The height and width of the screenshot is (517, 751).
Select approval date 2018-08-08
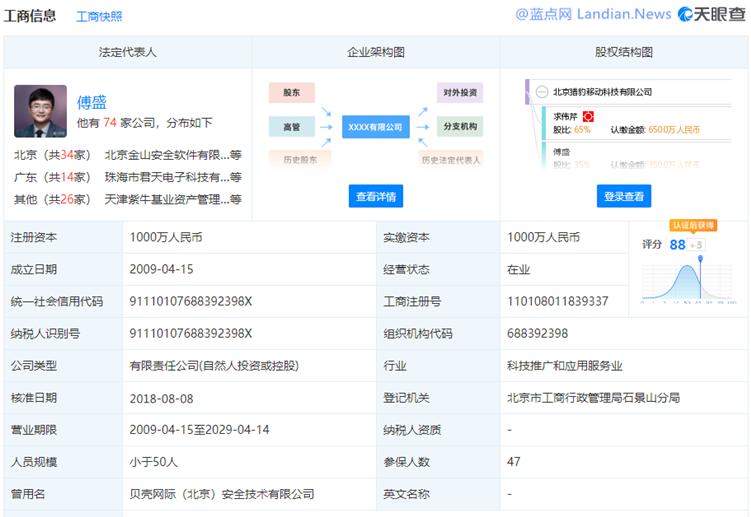tap(161, 398)
